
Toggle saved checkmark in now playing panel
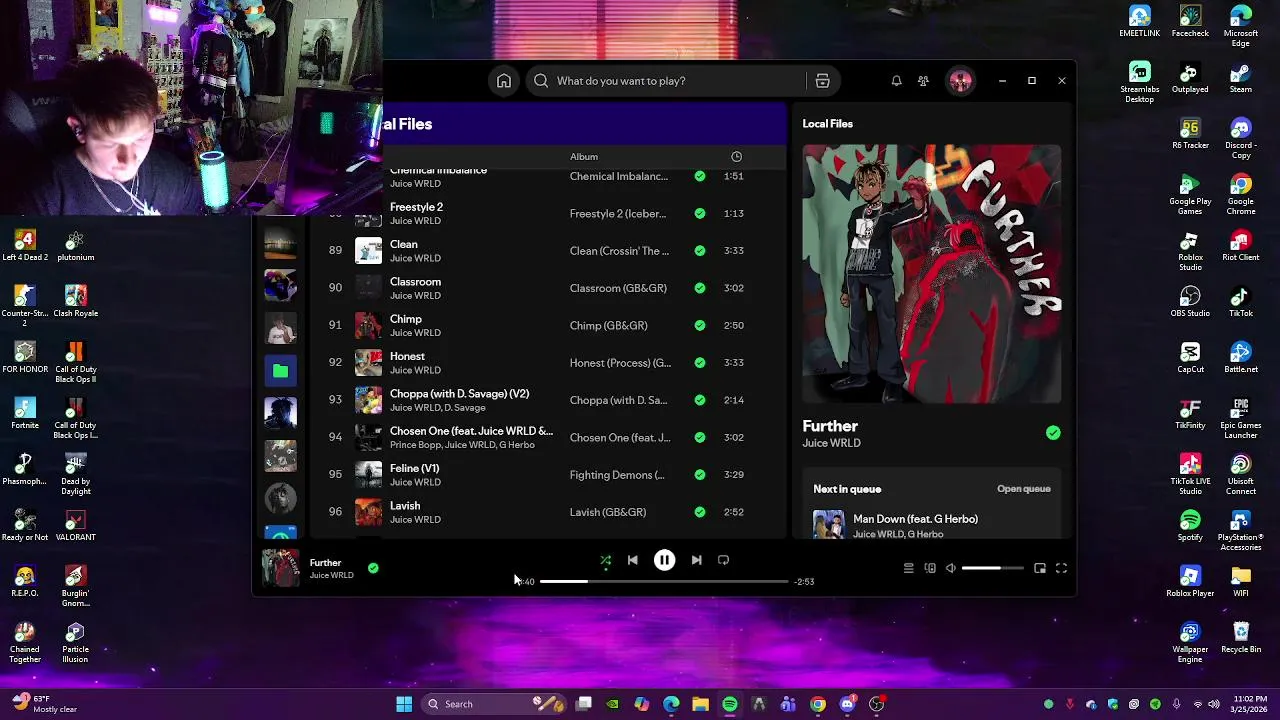point(1053,433)
